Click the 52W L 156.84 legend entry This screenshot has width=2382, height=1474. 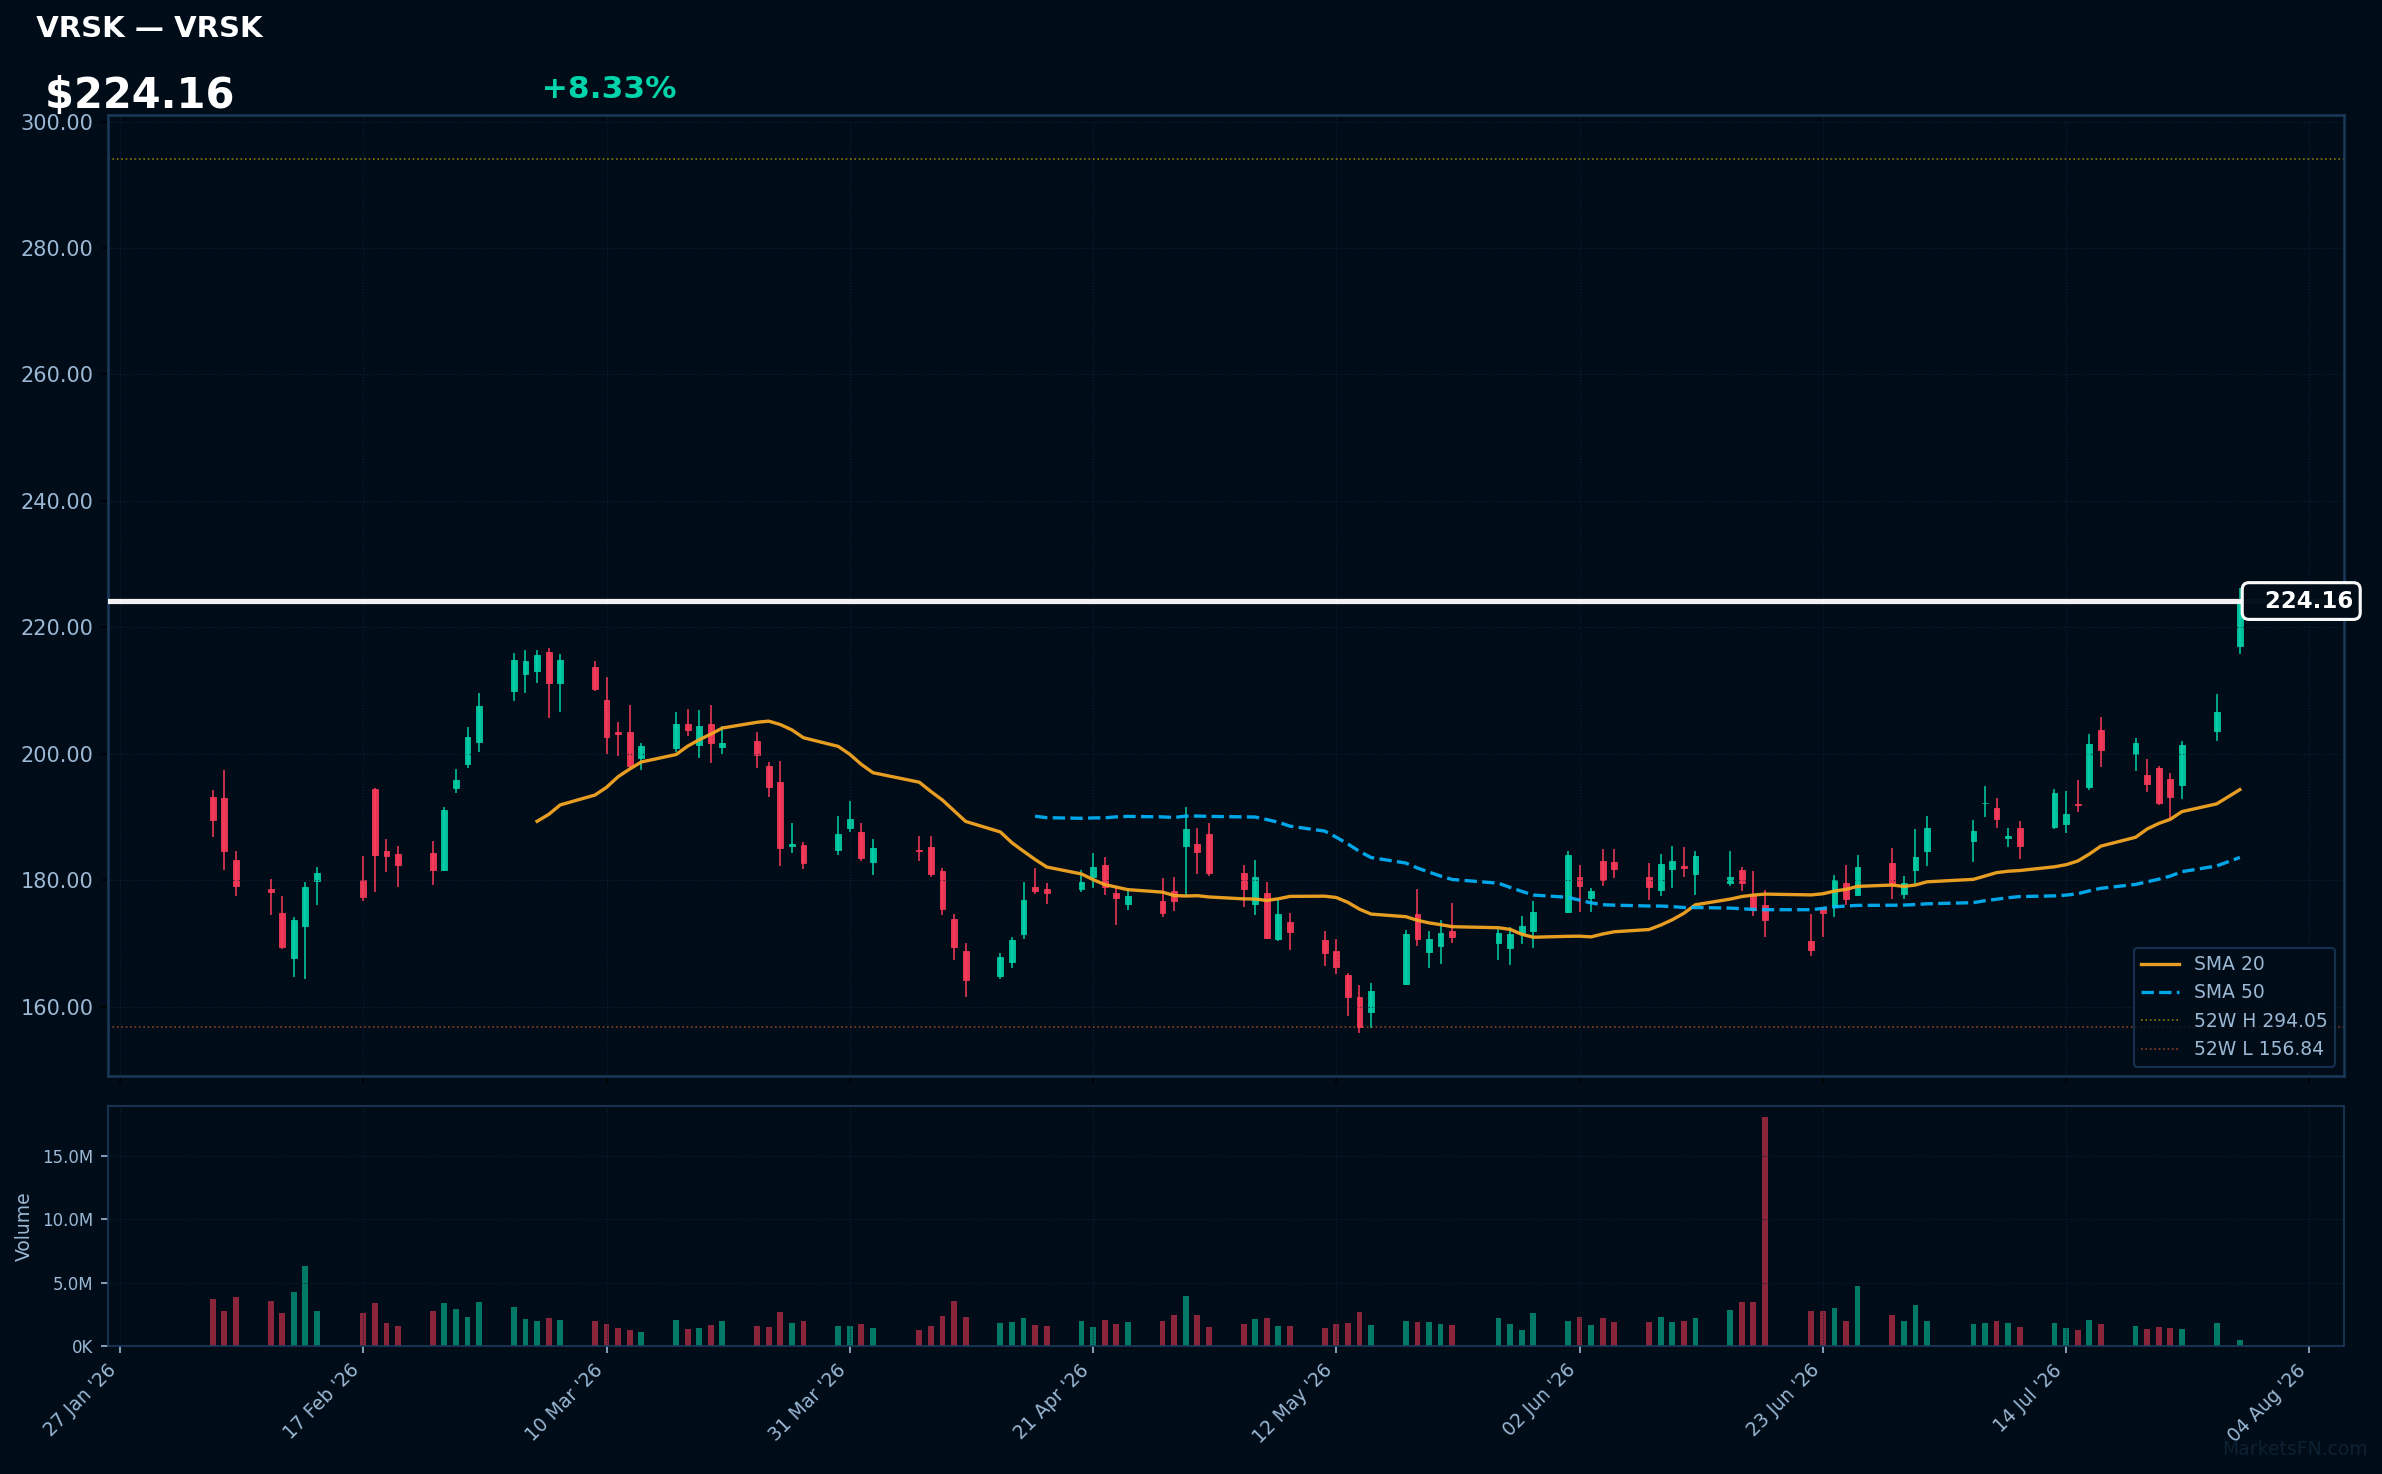2231,1049
